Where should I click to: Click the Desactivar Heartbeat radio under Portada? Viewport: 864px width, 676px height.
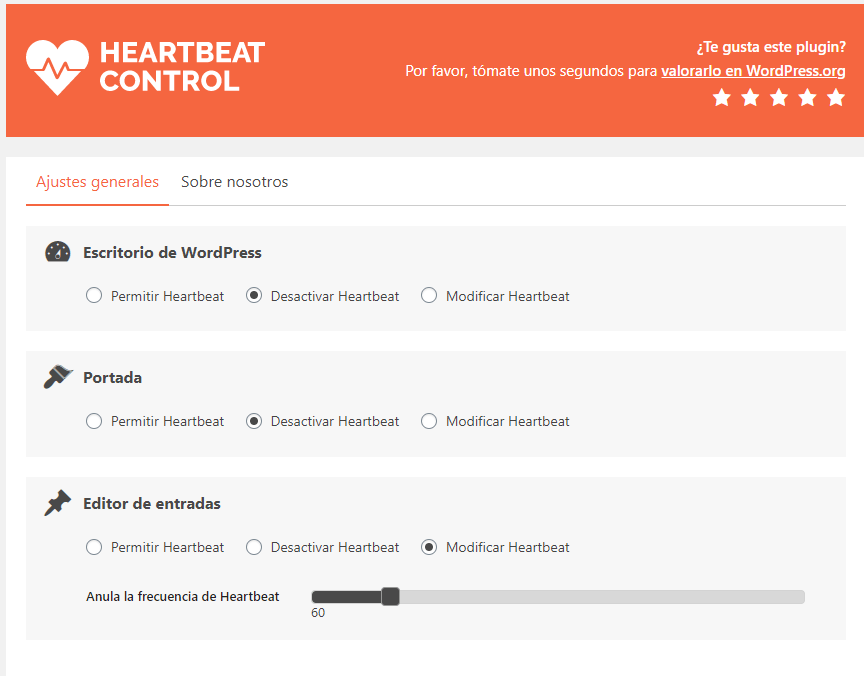(254, 421)
